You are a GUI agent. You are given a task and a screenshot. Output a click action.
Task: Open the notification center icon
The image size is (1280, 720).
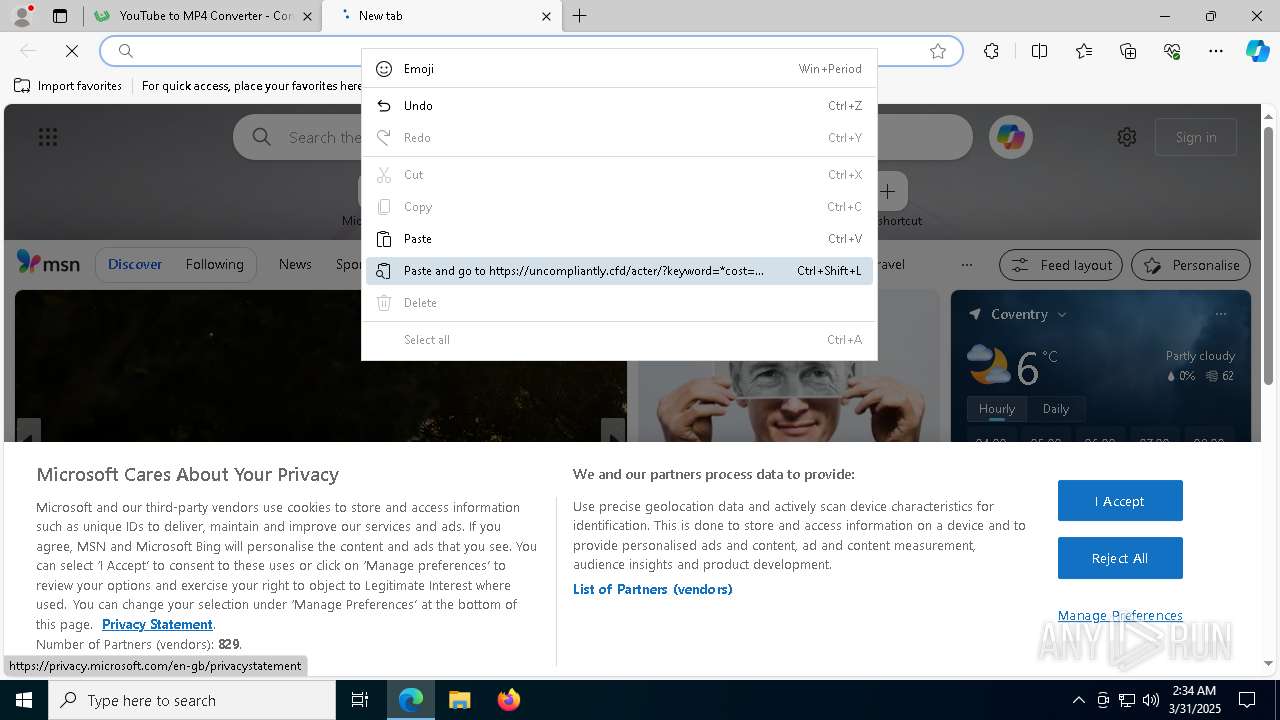(1247, 700)
